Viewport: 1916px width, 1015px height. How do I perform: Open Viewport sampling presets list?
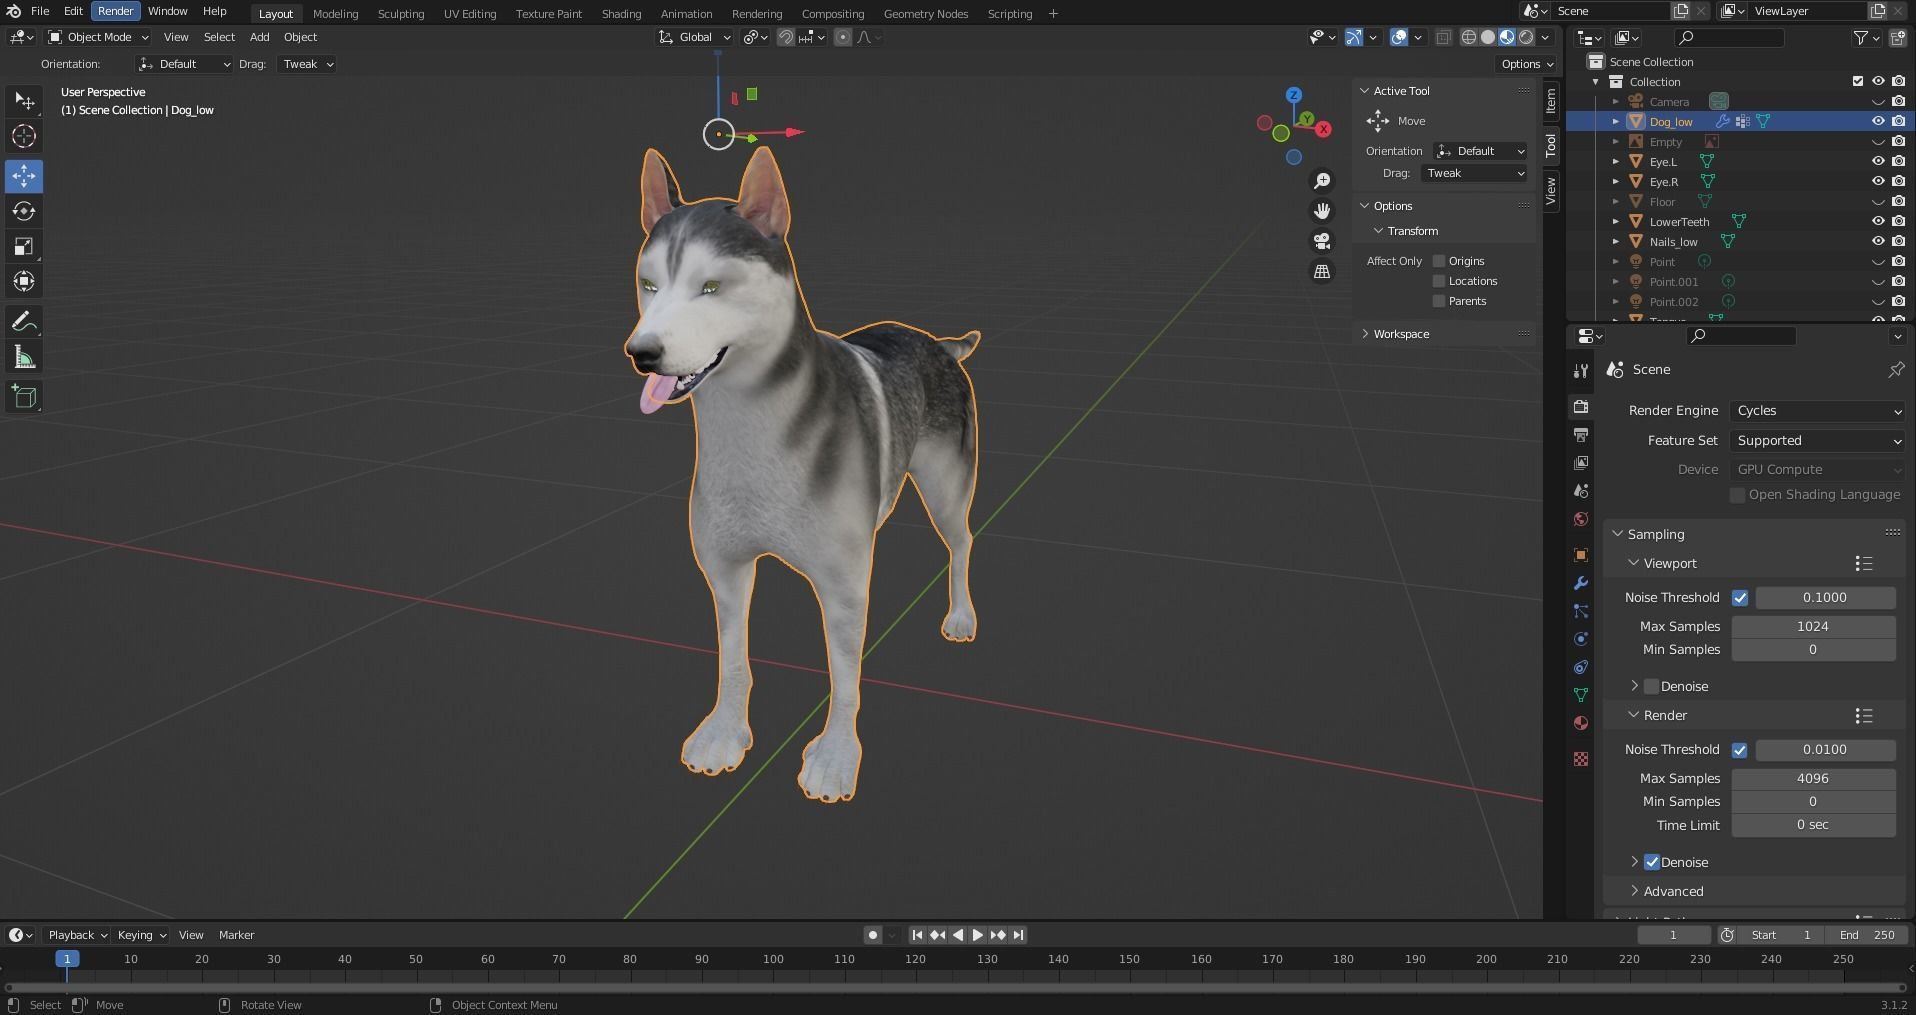(1863, 564)
